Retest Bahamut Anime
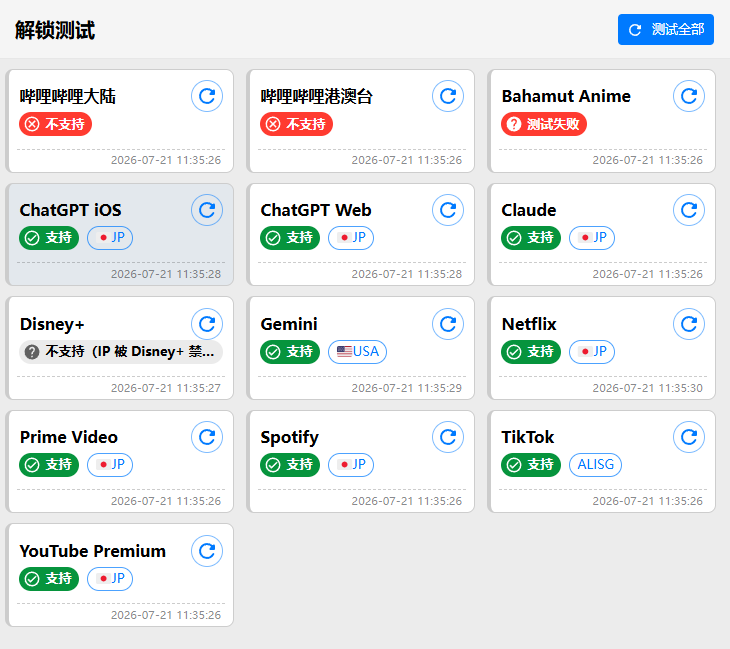Screen dimensions: 730x649 [689, 96]
